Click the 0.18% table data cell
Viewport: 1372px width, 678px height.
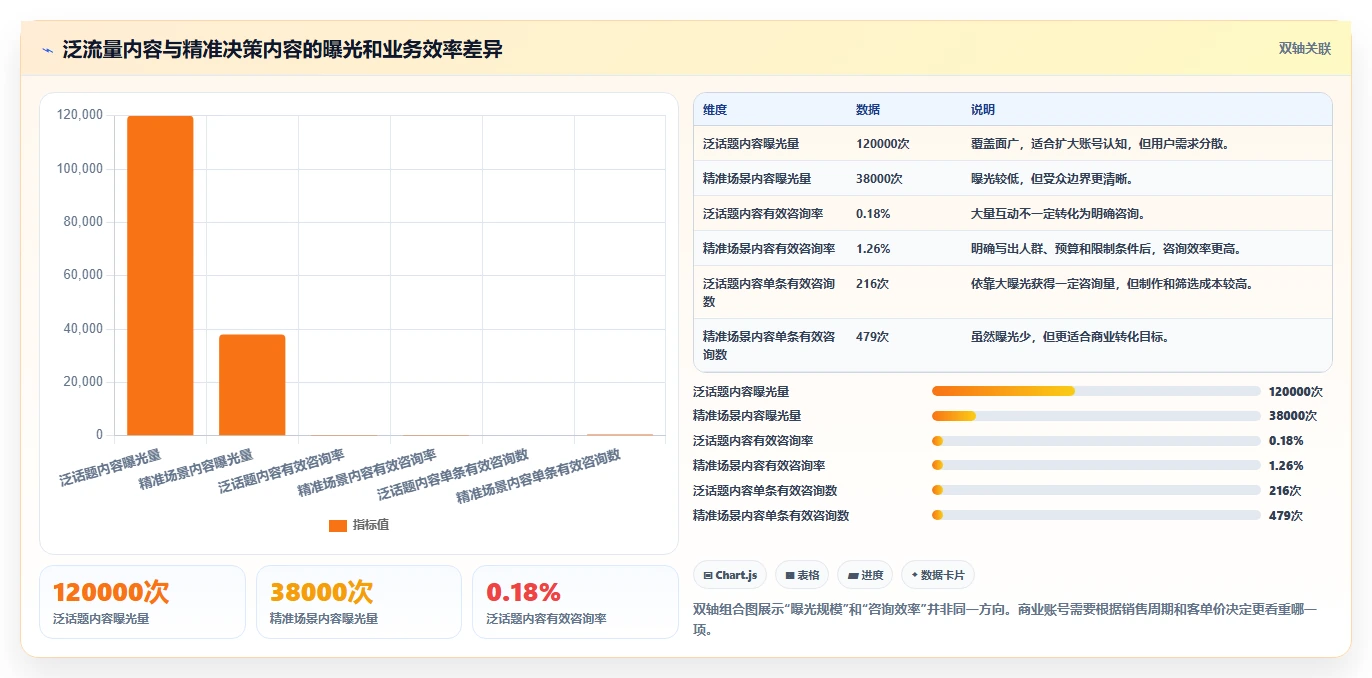(873, 213)
